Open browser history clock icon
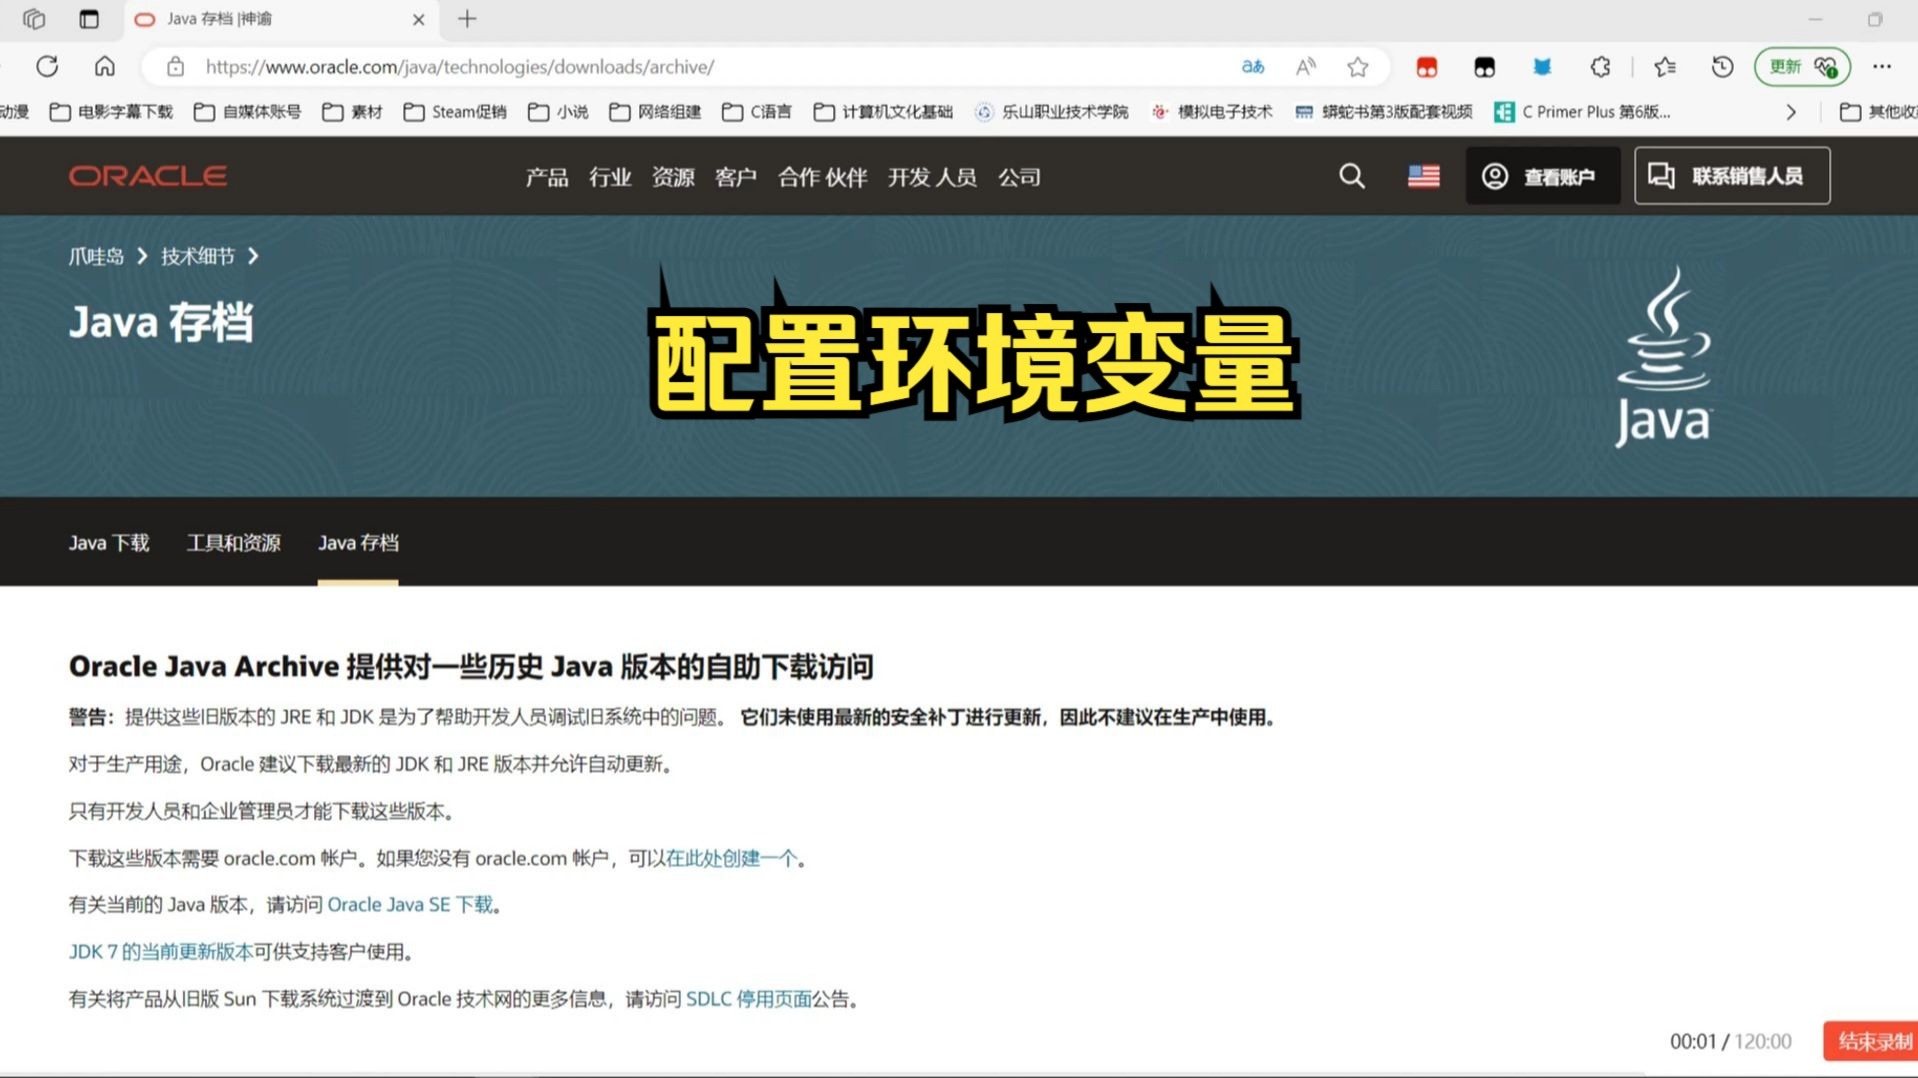Viewport: 1918px width, 1078px height. pyautogui.click(x=1722, y=67)
